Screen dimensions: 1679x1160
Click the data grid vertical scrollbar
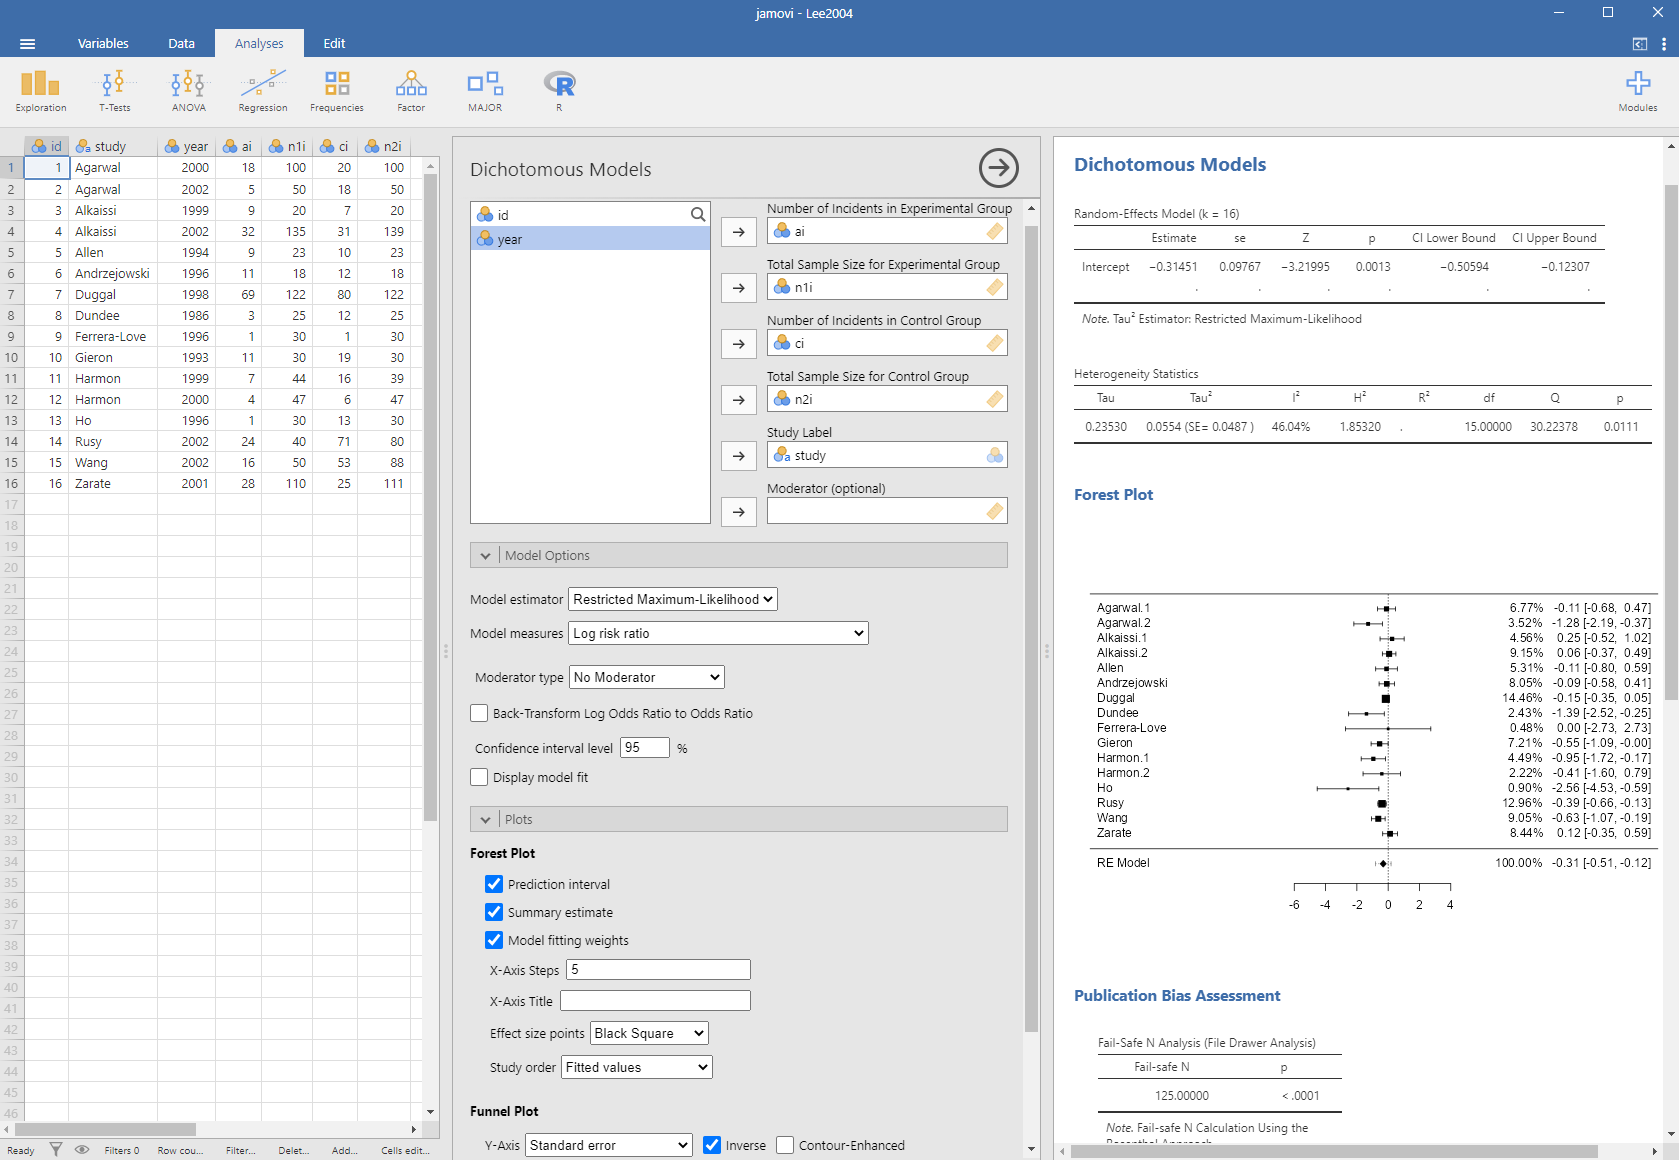click(x=431, y=497)
